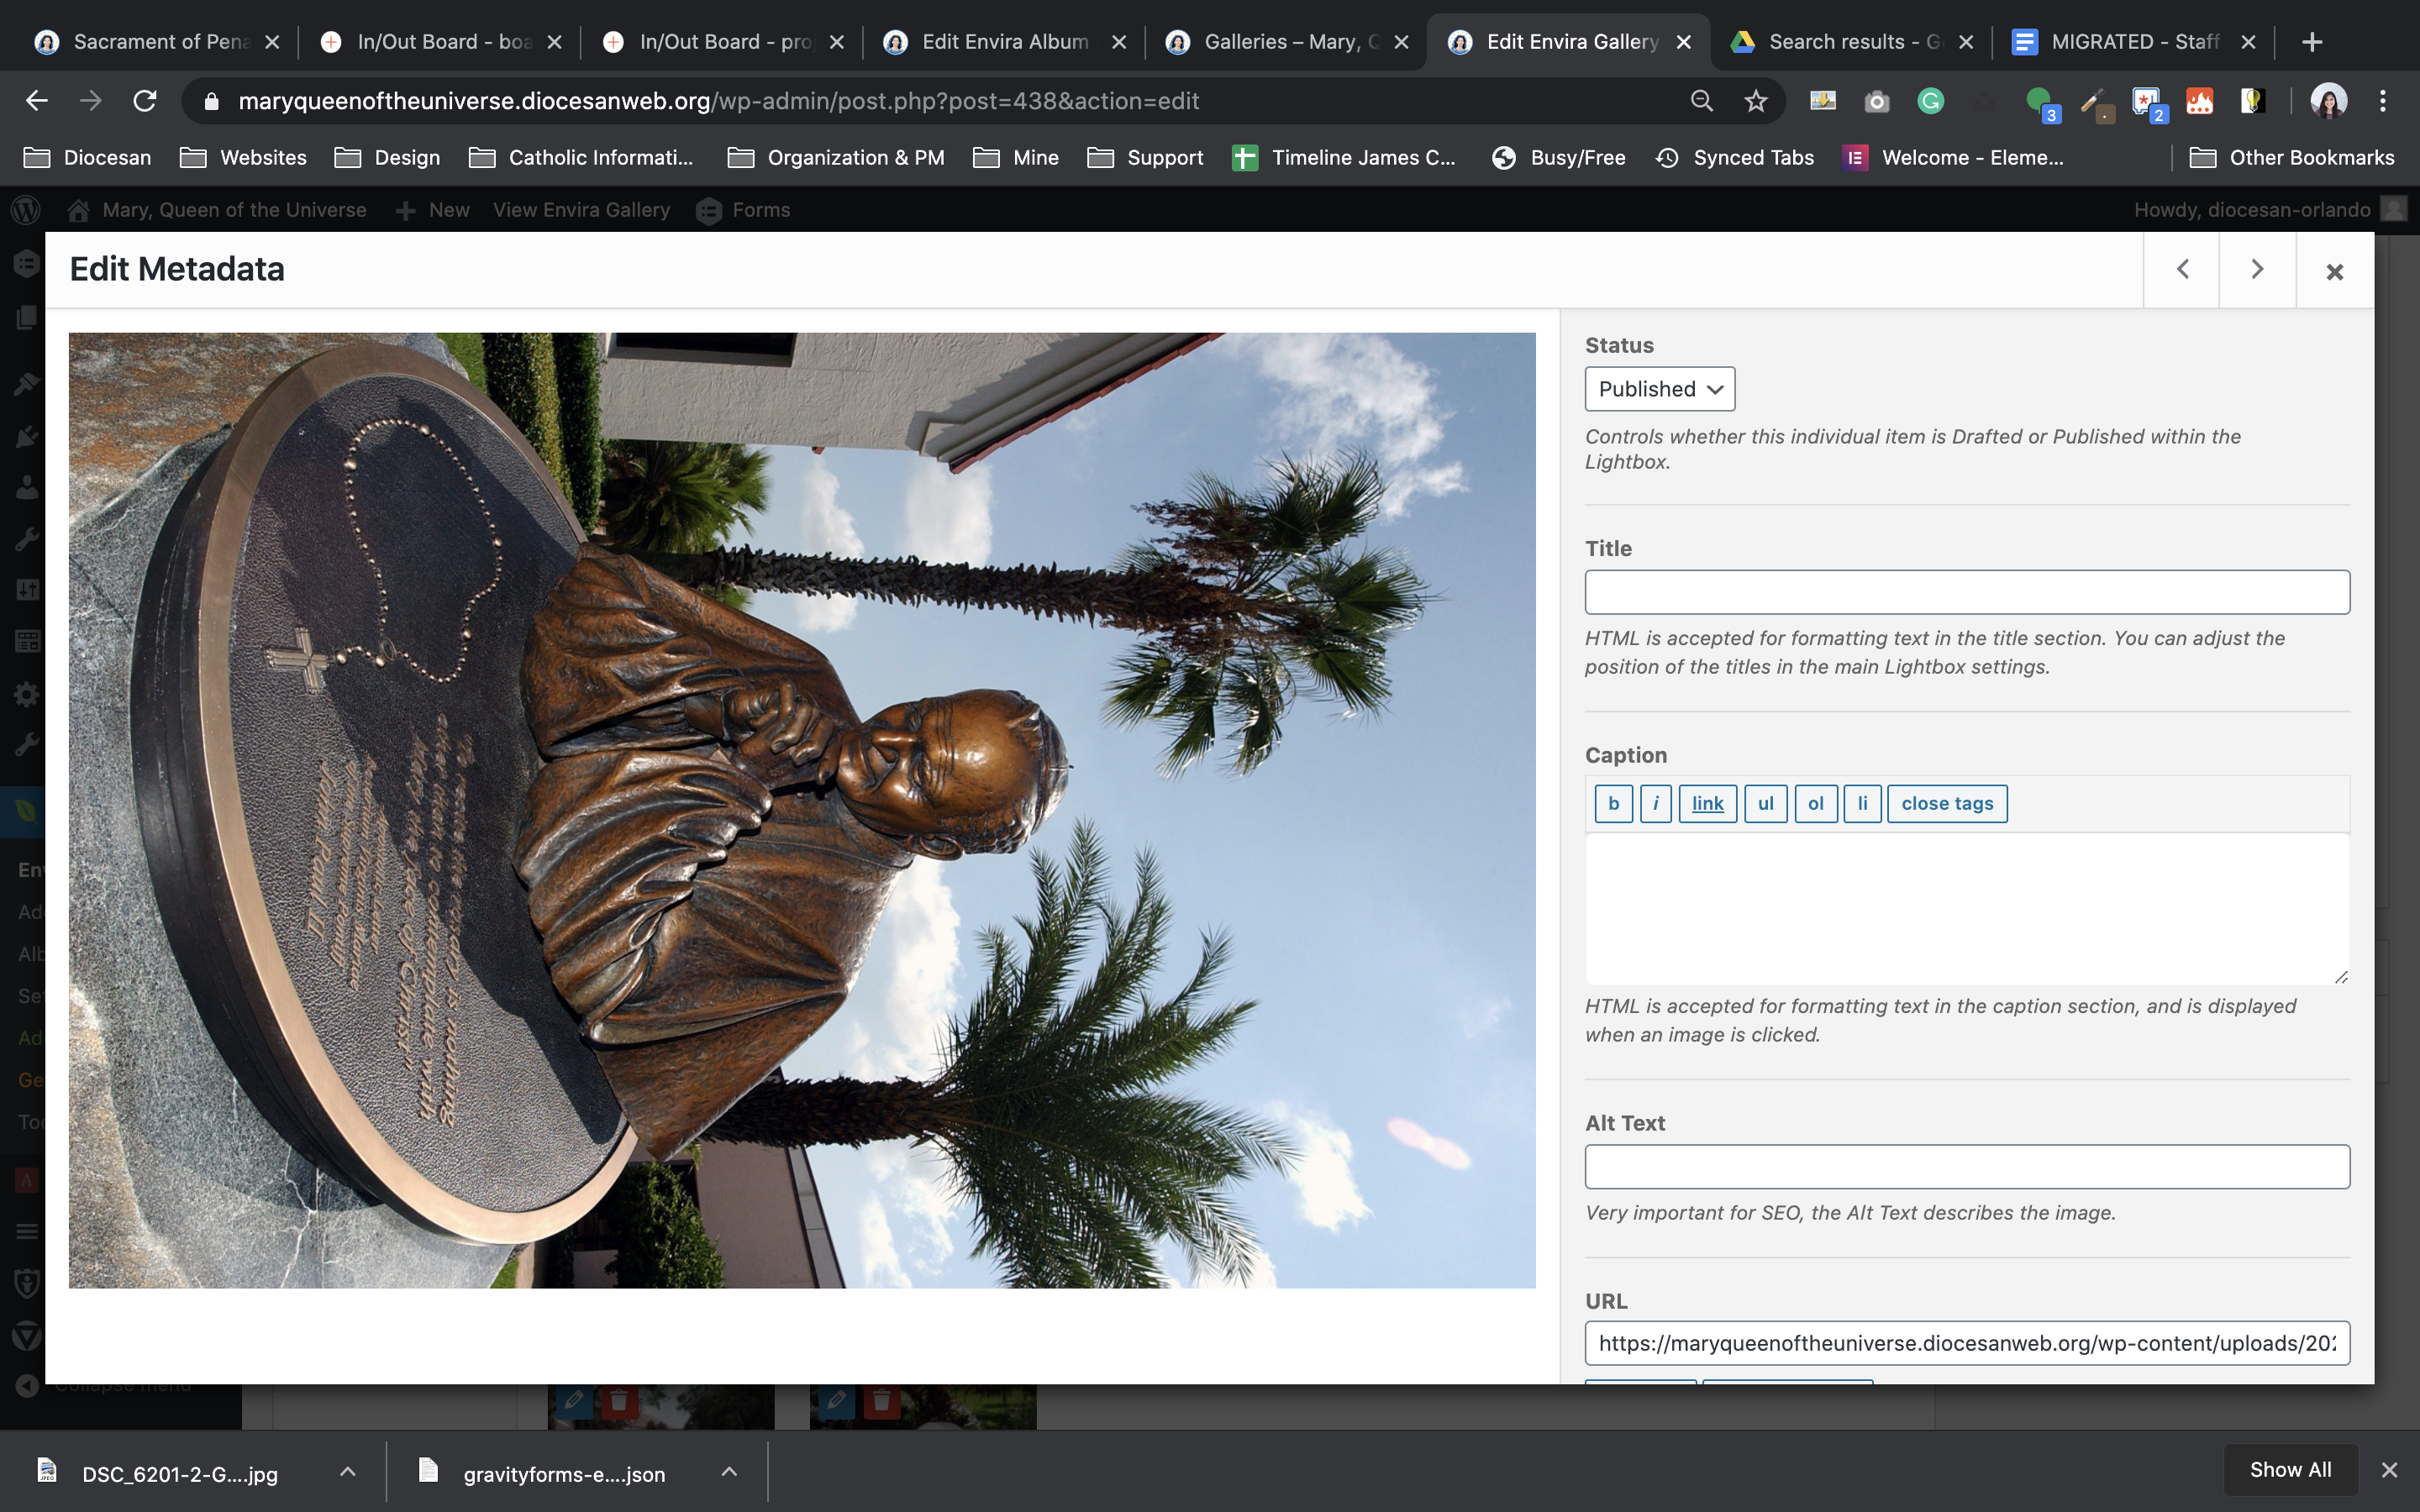
Task: Open the Design bookmarks folder
Action: click(389, 158)
